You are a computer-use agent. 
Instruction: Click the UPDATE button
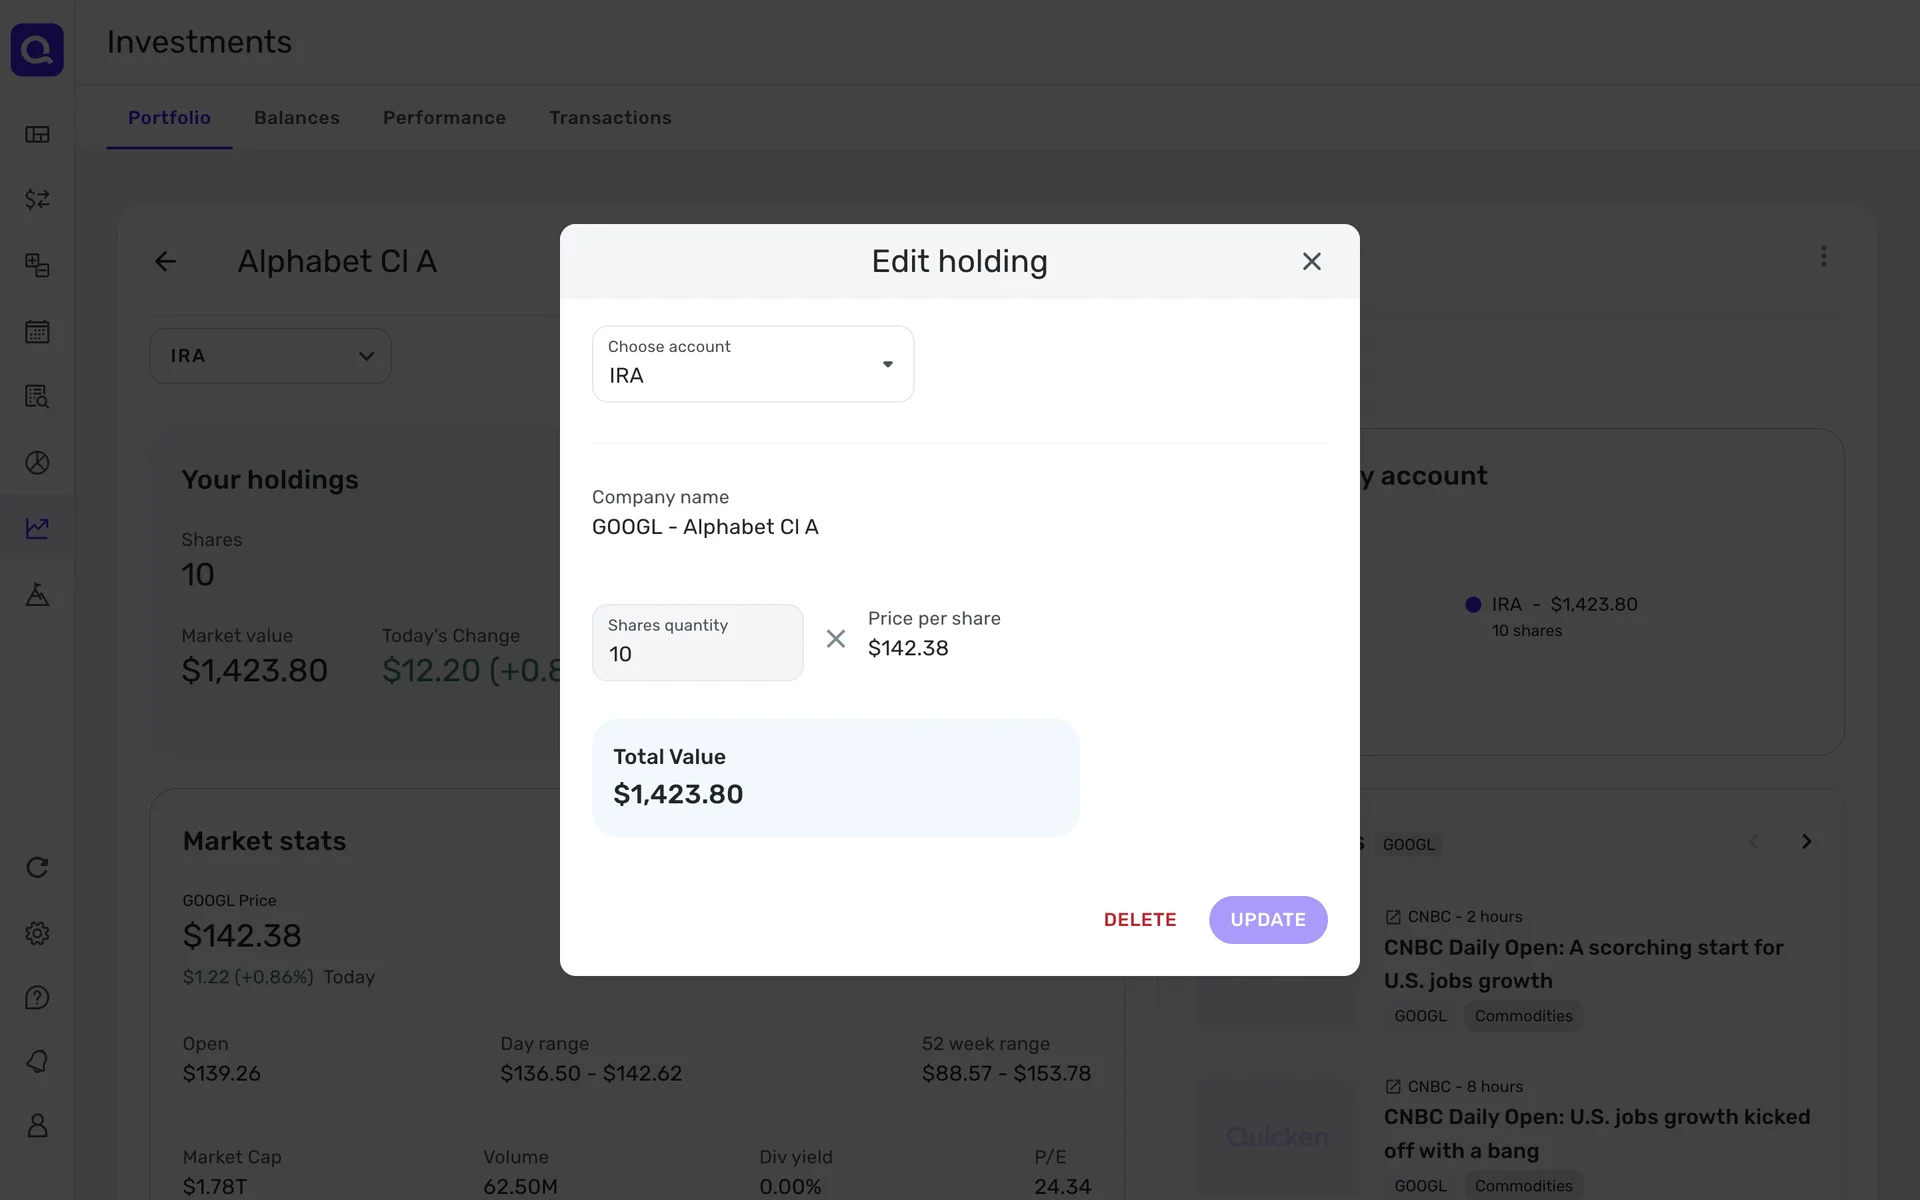(1267, 920)
